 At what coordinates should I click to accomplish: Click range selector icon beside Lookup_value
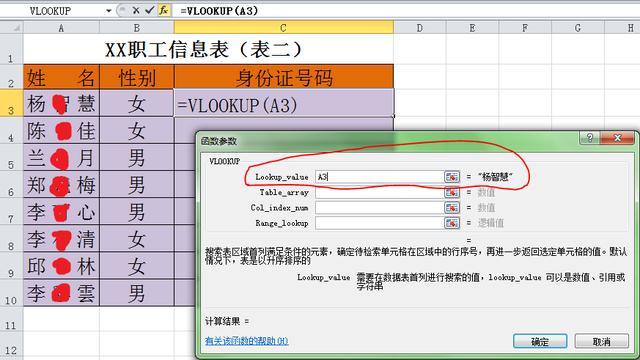pos(452,177)
